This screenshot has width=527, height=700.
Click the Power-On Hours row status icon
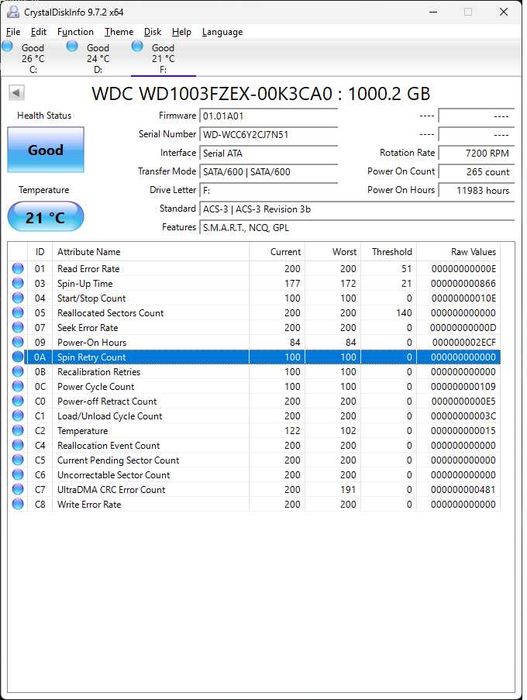pos(18,342)
